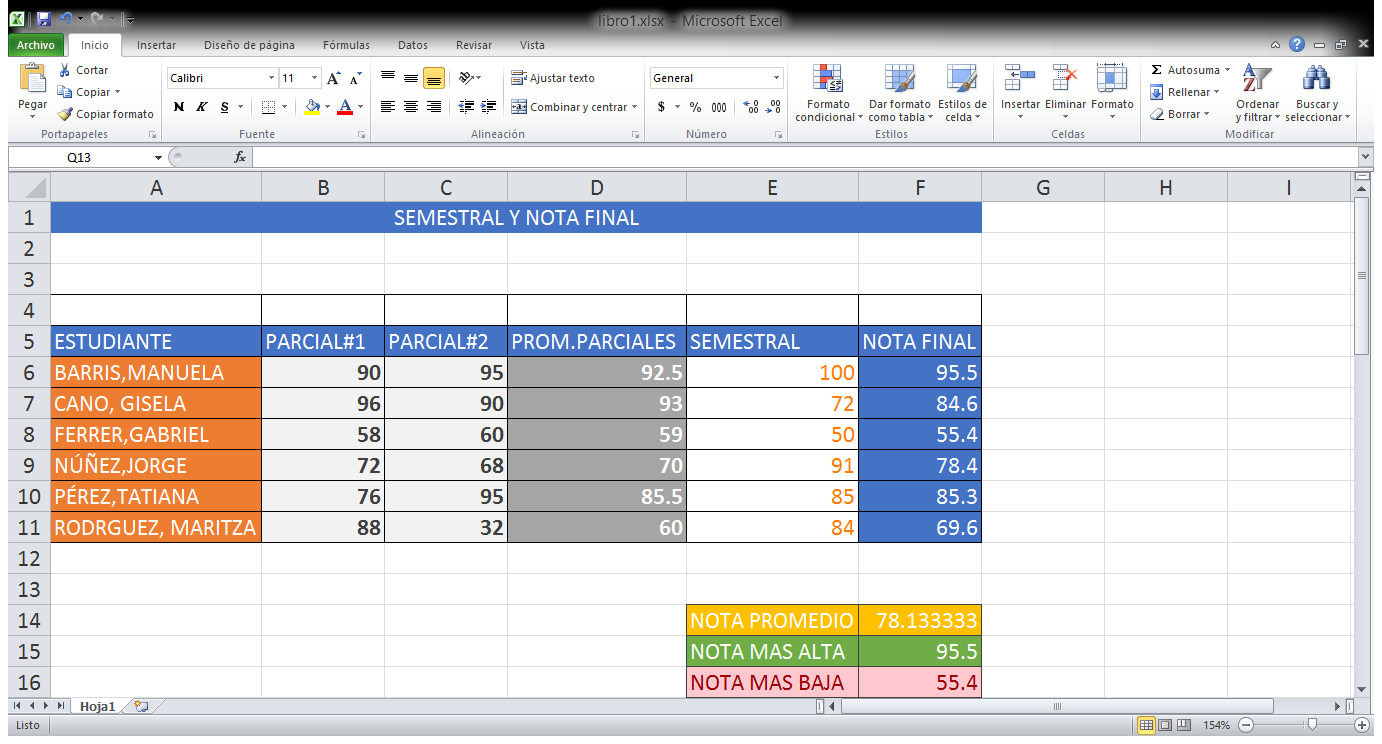This screenshot has width=1382, height=744.
Task: Enable Ajustar texto wrapping
Action: tap(551, 78)
